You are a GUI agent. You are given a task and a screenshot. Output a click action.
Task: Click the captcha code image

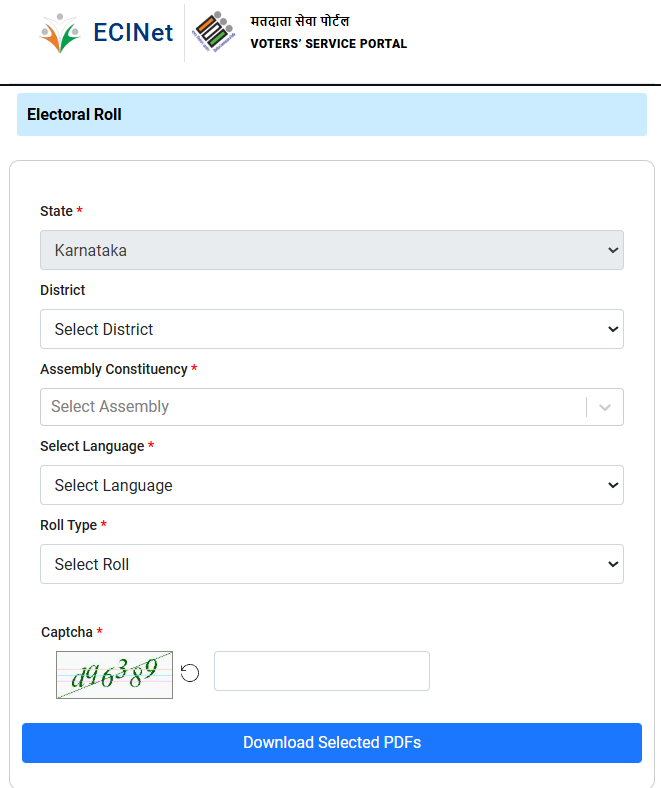pos(115,674)
